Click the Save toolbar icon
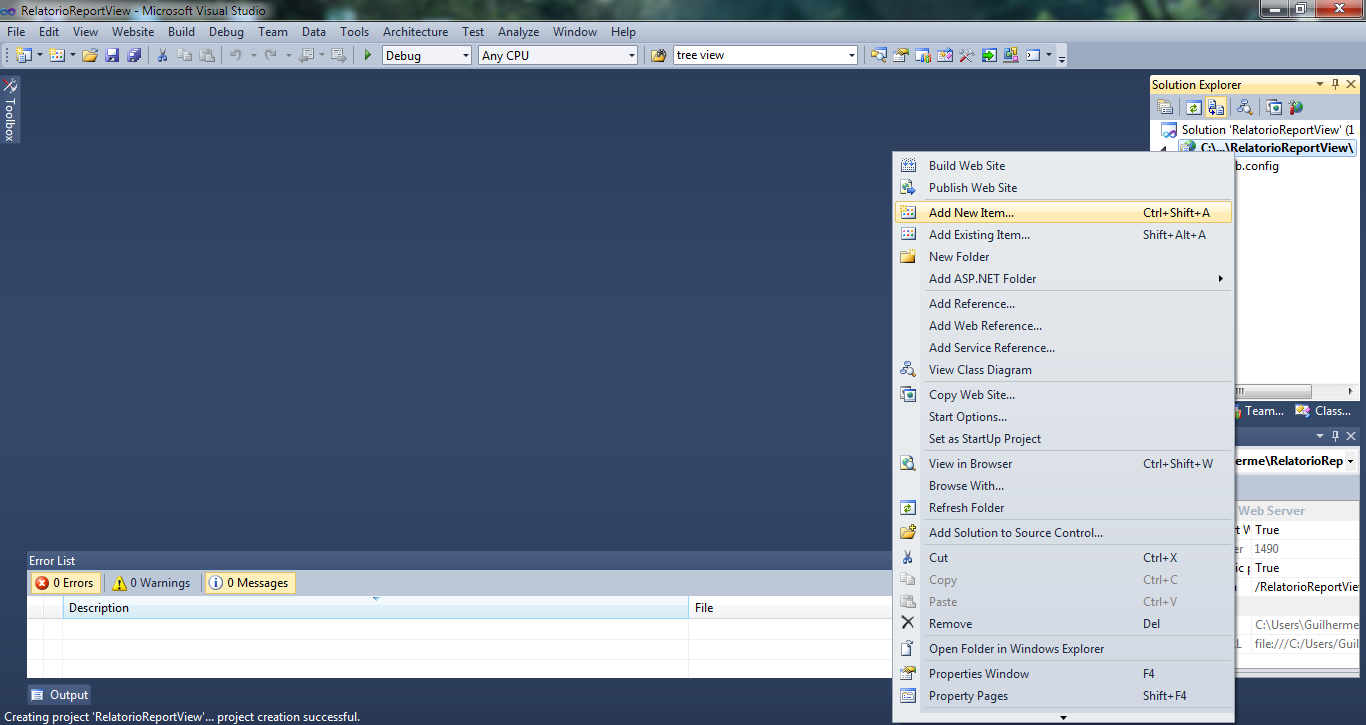Screen dimensions: 1366x725 click(112, 55)
